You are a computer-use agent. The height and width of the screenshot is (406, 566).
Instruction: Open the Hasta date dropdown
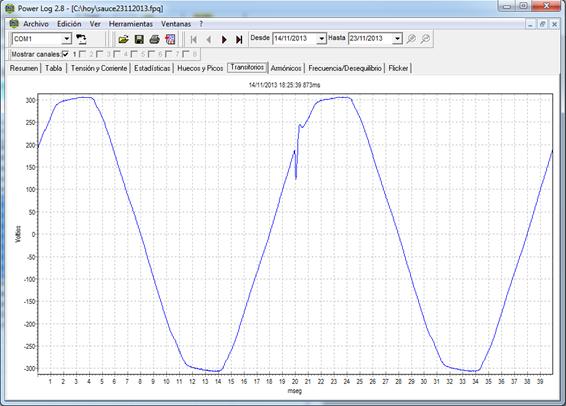pyautogui.click(x=397, y=38)
